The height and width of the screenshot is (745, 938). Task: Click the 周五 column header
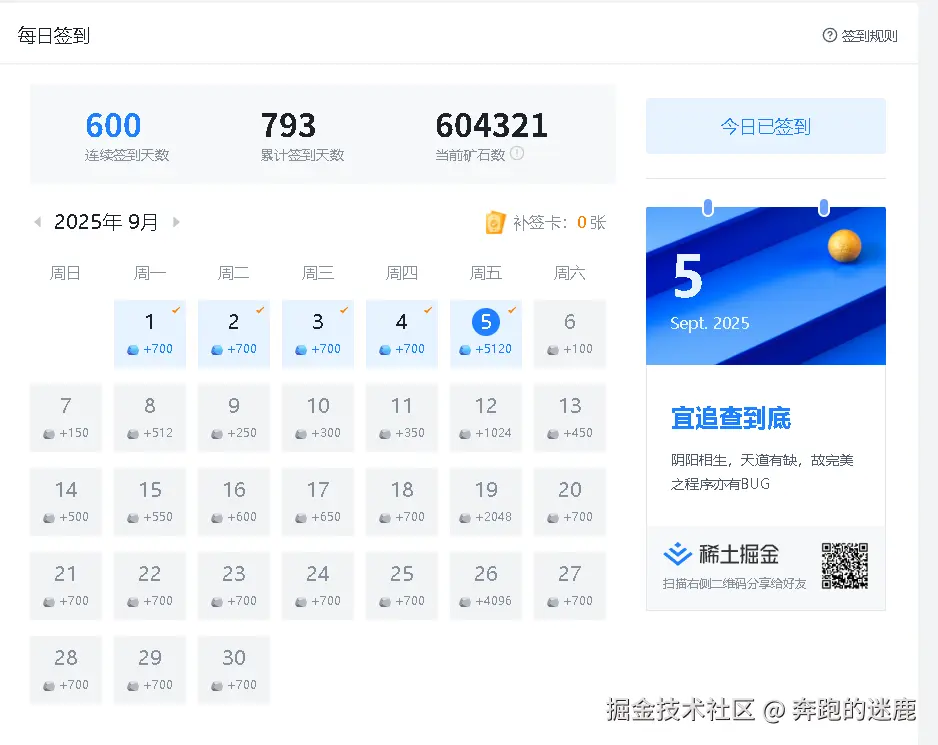(x=485, y=271)
